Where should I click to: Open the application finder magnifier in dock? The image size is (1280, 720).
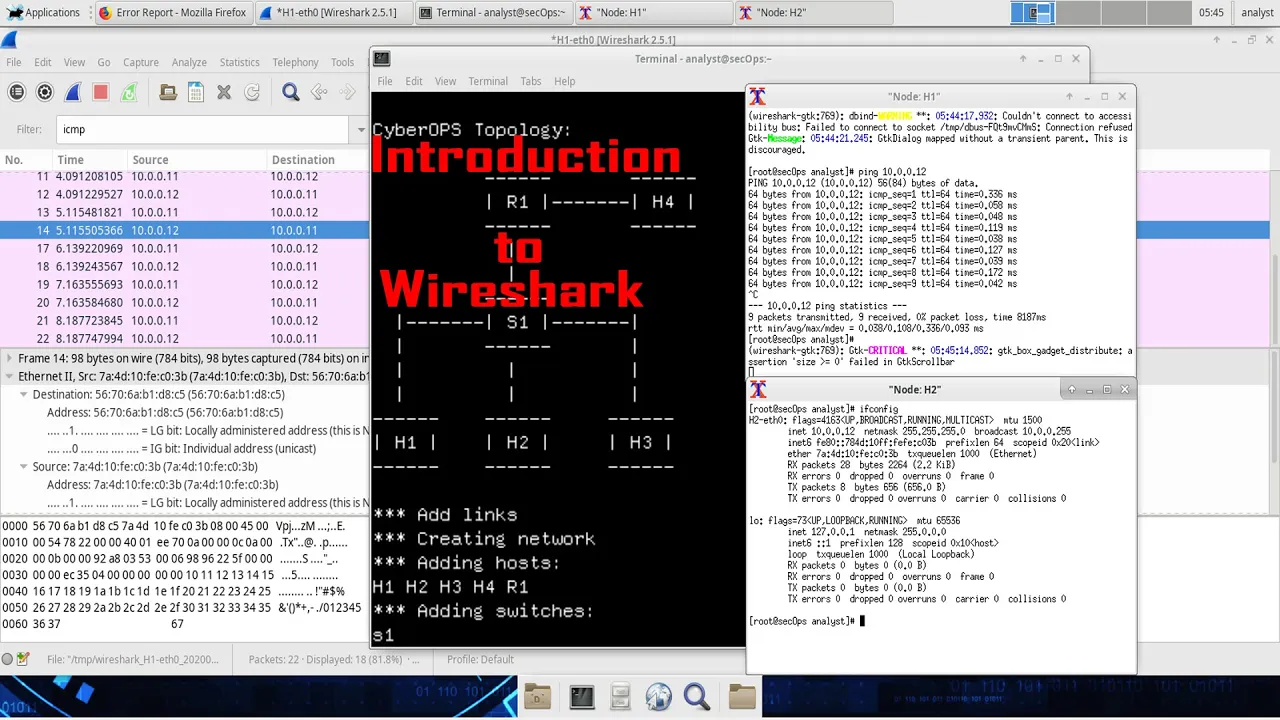point(697,696)
